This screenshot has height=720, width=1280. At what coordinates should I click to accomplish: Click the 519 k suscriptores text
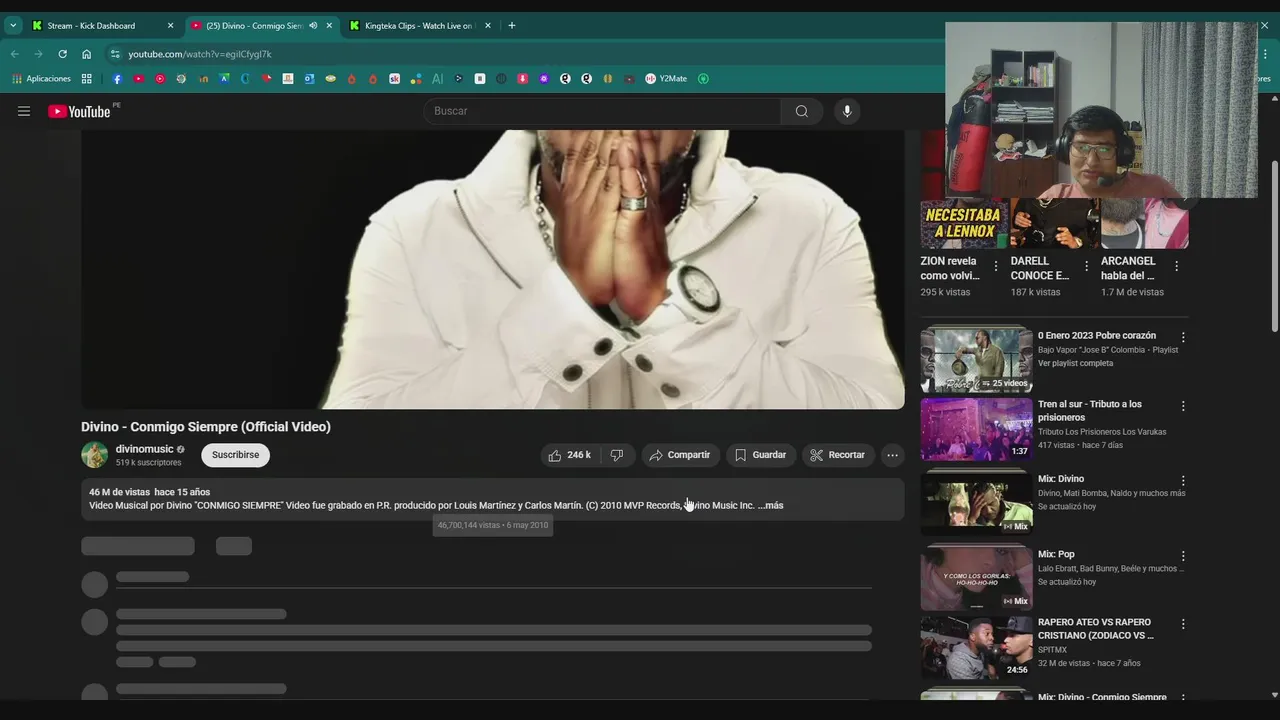[148, 463]
